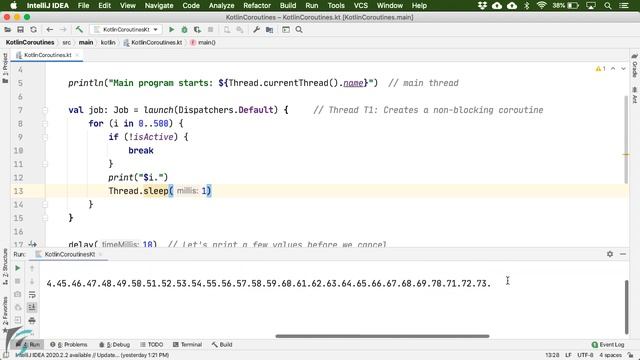
Task: Go to previous highlighted error arrow
Action: 613,69
